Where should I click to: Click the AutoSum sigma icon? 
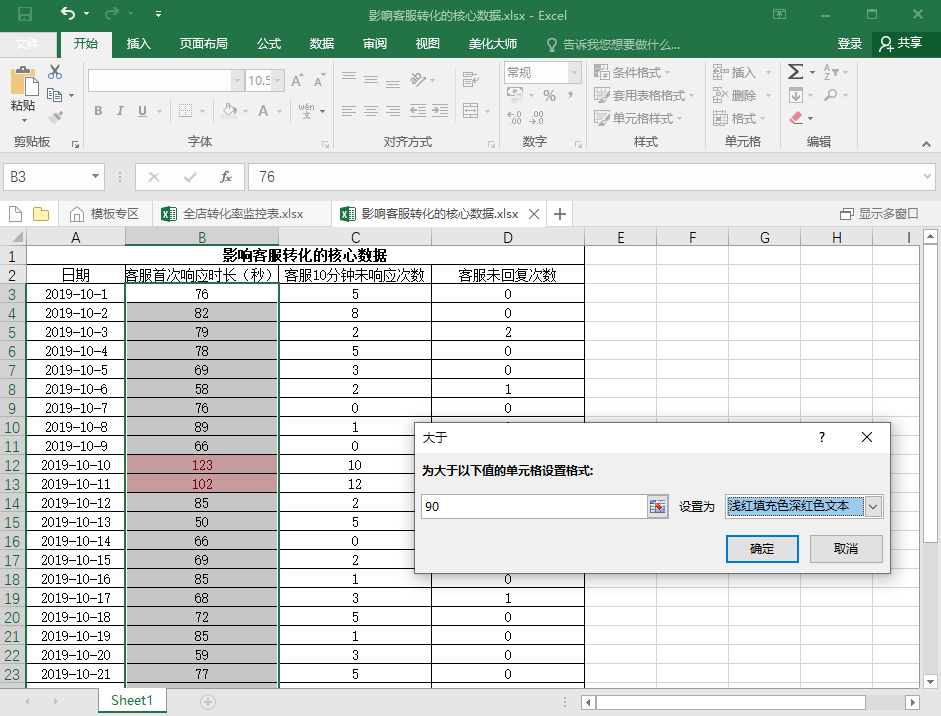[x=795, y=72]
